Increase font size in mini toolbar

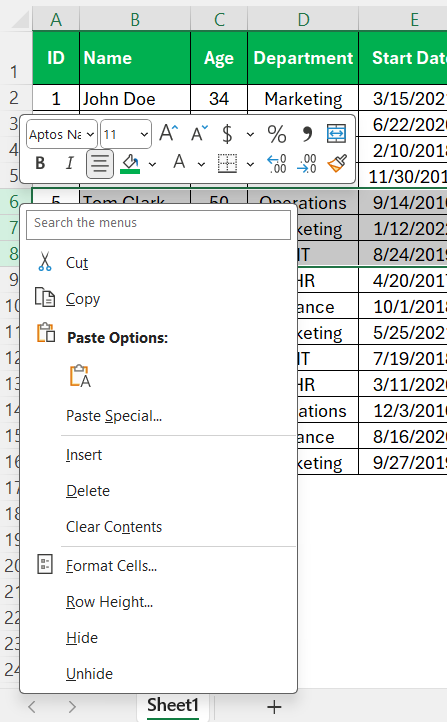(x=168, y=134)
